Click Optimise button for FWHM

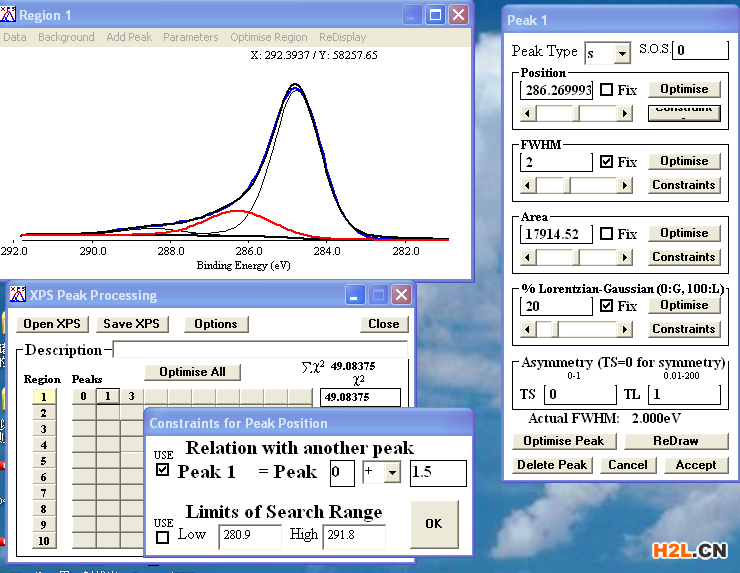[684, 161]
